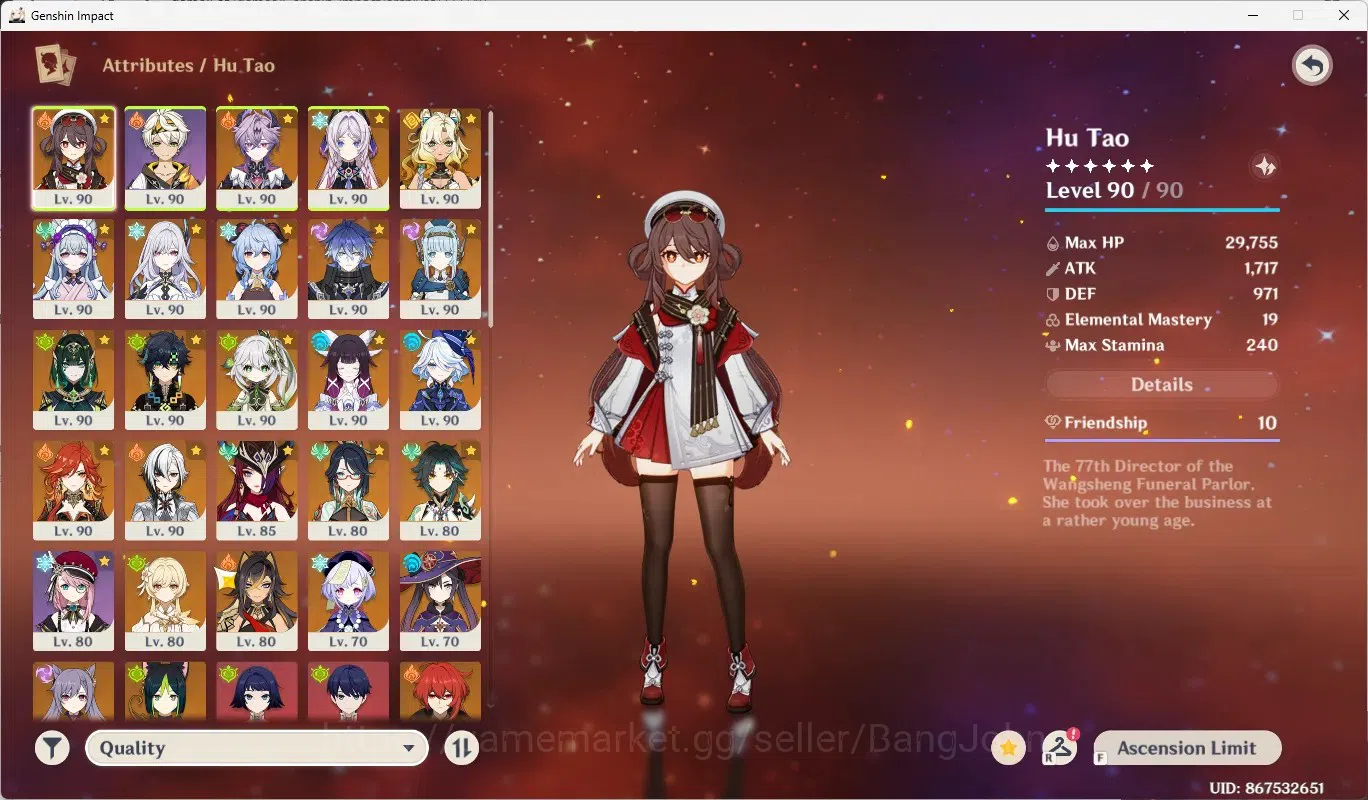1368x800 pixels.
Task: Select the male Manekin dendro portrait
Action: click(x=349, y=691)
